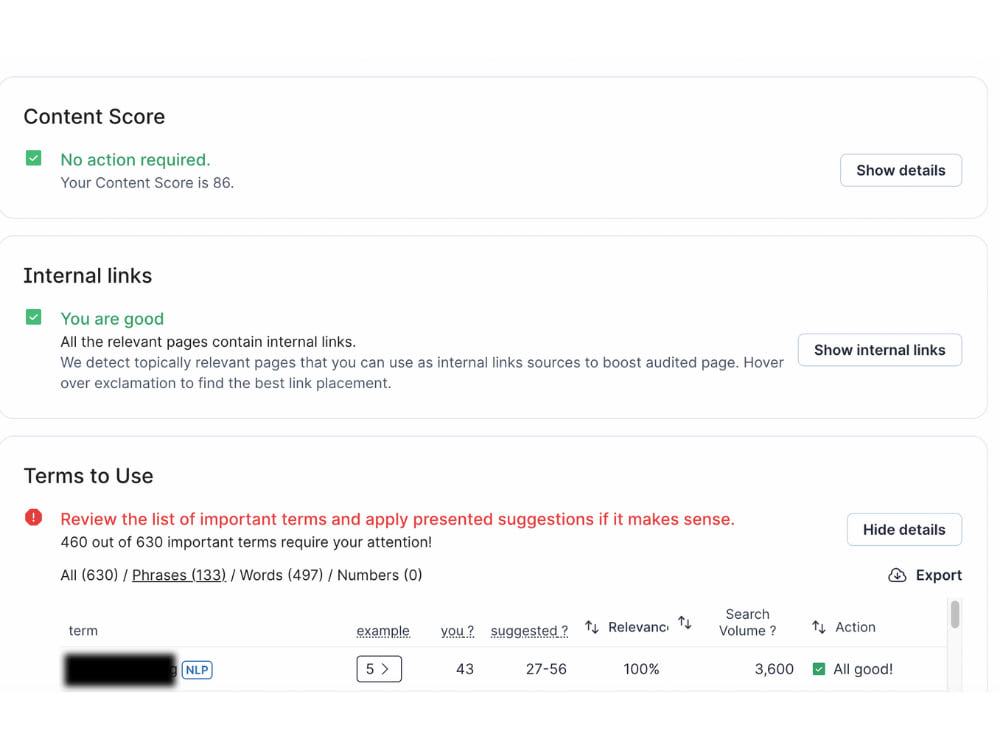1000x750 pixels.
Task: Click the Terms to Use heading
Action: click(x=89, y=476)
